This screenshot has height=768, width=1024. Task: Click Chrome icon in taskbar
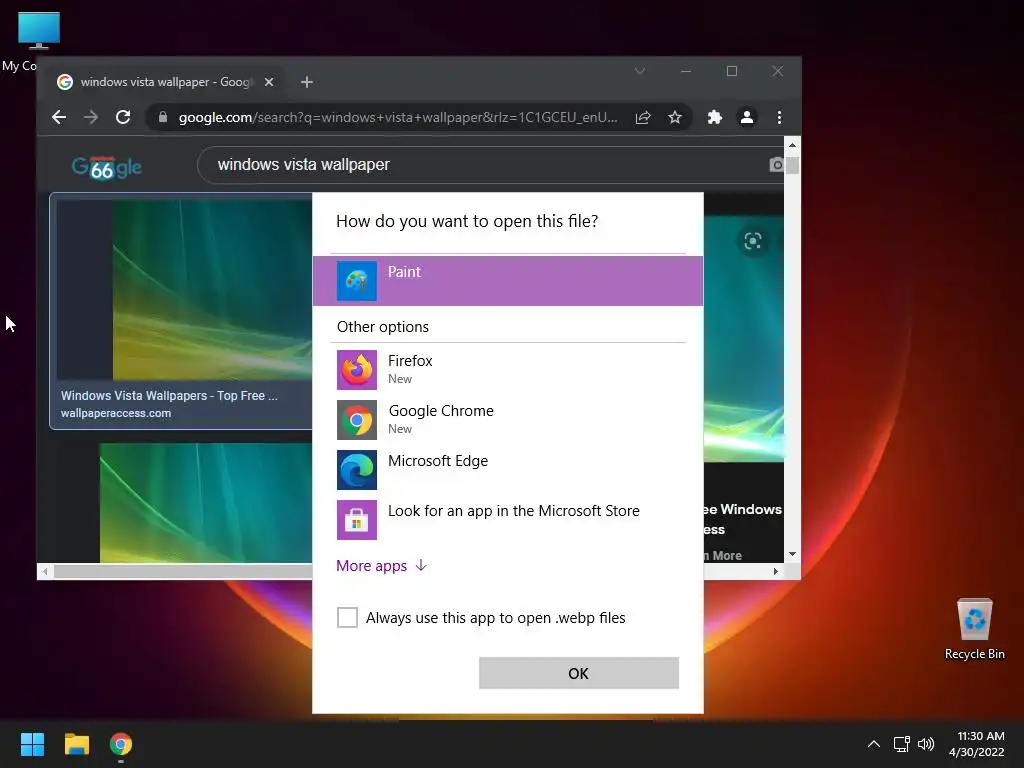[x=121, y=744]
